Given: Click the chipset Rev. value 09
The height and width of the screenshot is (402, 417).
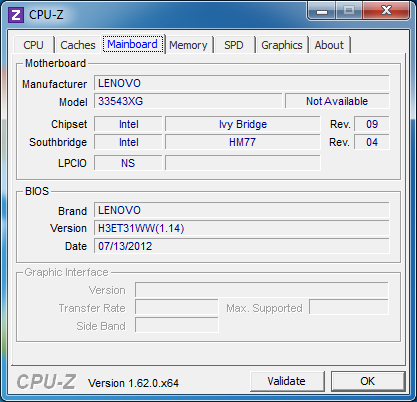Looking at the screenshot, I should [372, 124].
